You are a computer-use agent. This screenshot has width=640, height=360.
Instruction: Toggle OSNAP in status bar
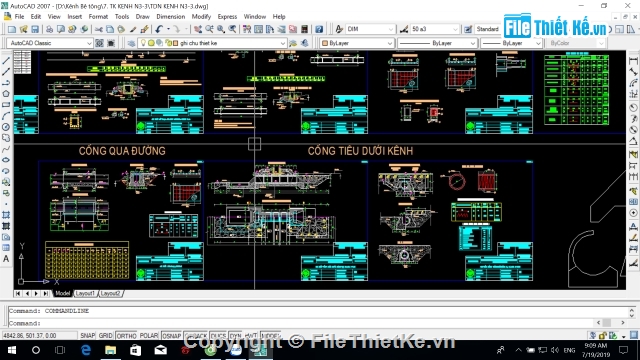pyautogui.click(x=171, y=336)
